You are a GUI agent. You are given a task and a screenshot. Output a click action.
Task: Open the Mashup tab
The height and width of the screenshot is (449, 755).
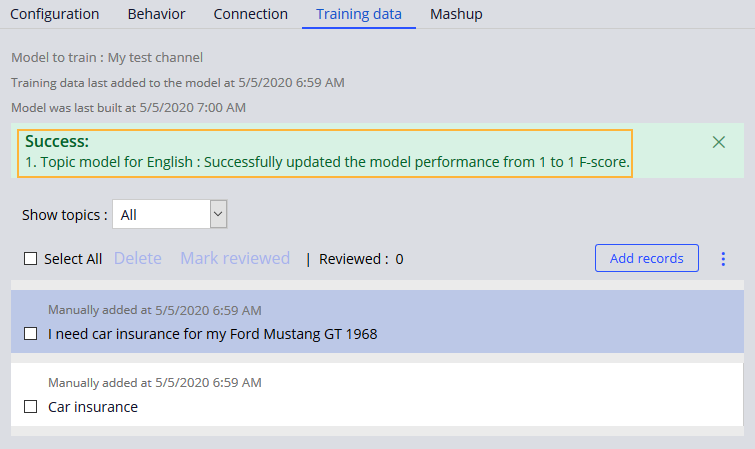(x=456, y=14)
